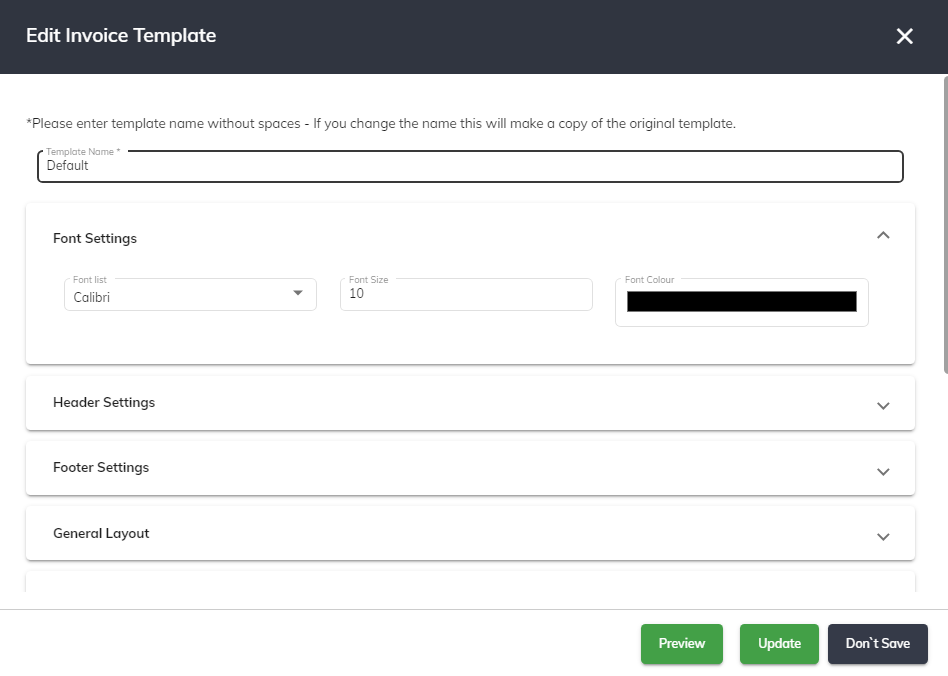Click the partially visible panel below General Layout
948x676 pixels.
tap(470, 582)
